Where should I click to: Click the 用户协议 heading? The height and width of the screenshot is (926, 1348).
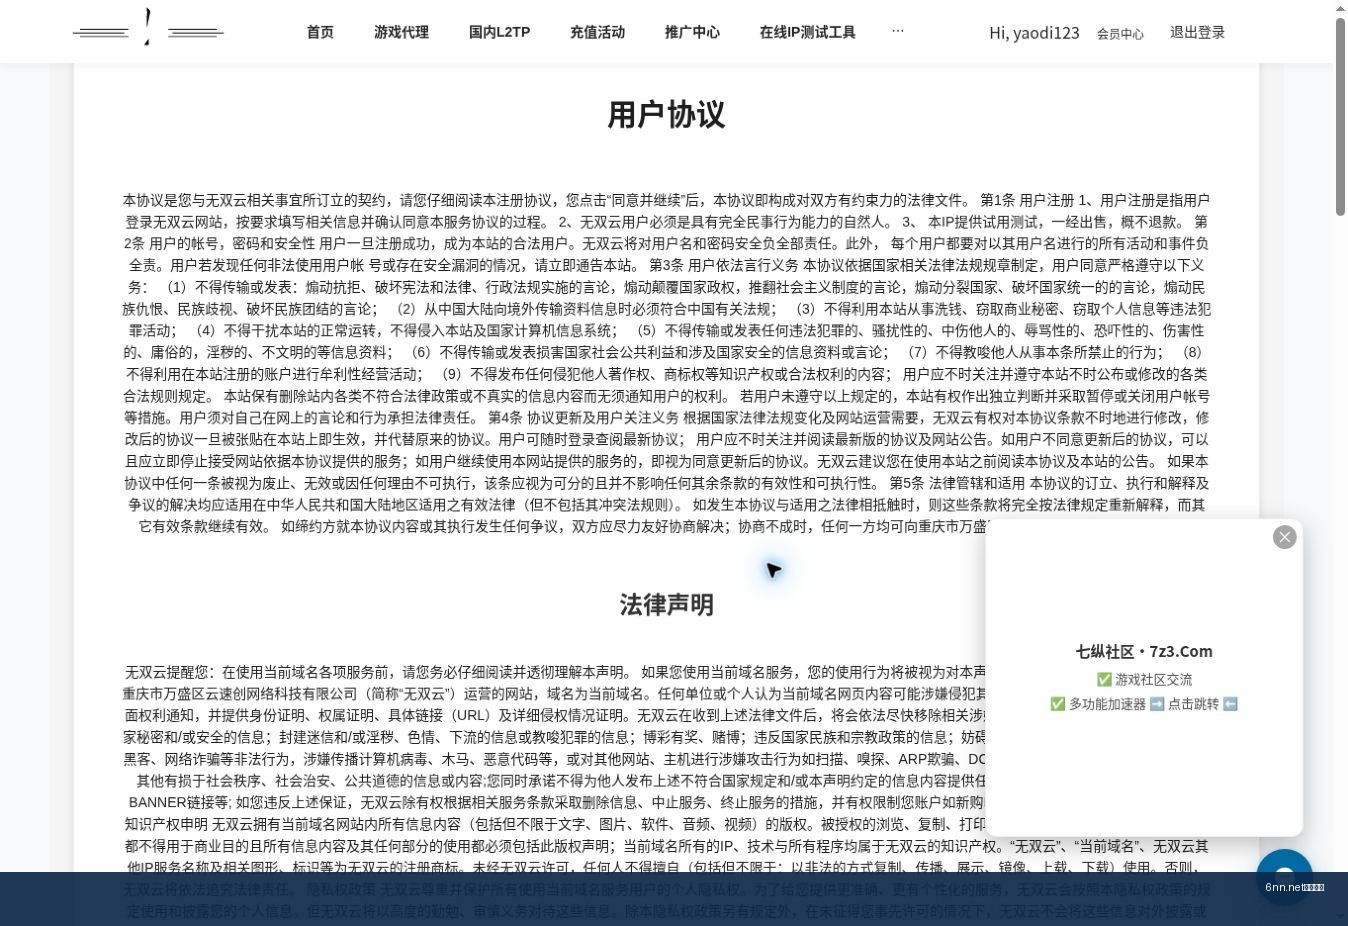(x=666, y=115)
